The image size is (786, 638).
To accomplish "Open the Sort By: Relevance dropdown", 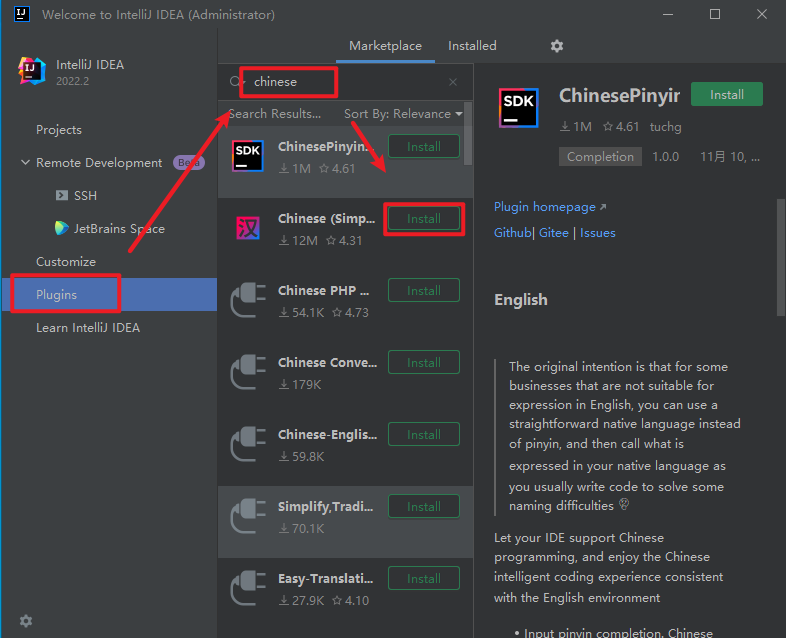I will (x=403, y=114).
